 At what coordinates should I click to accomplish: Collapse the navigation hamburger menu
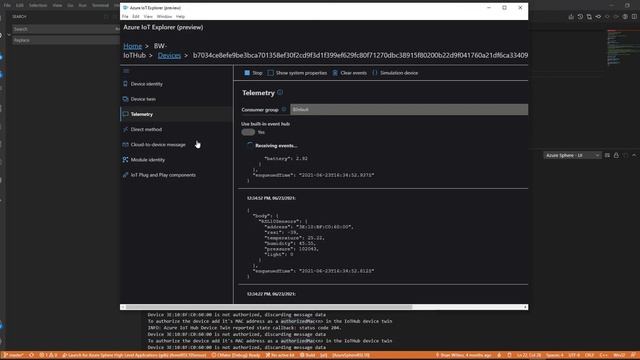click(126, 71)
